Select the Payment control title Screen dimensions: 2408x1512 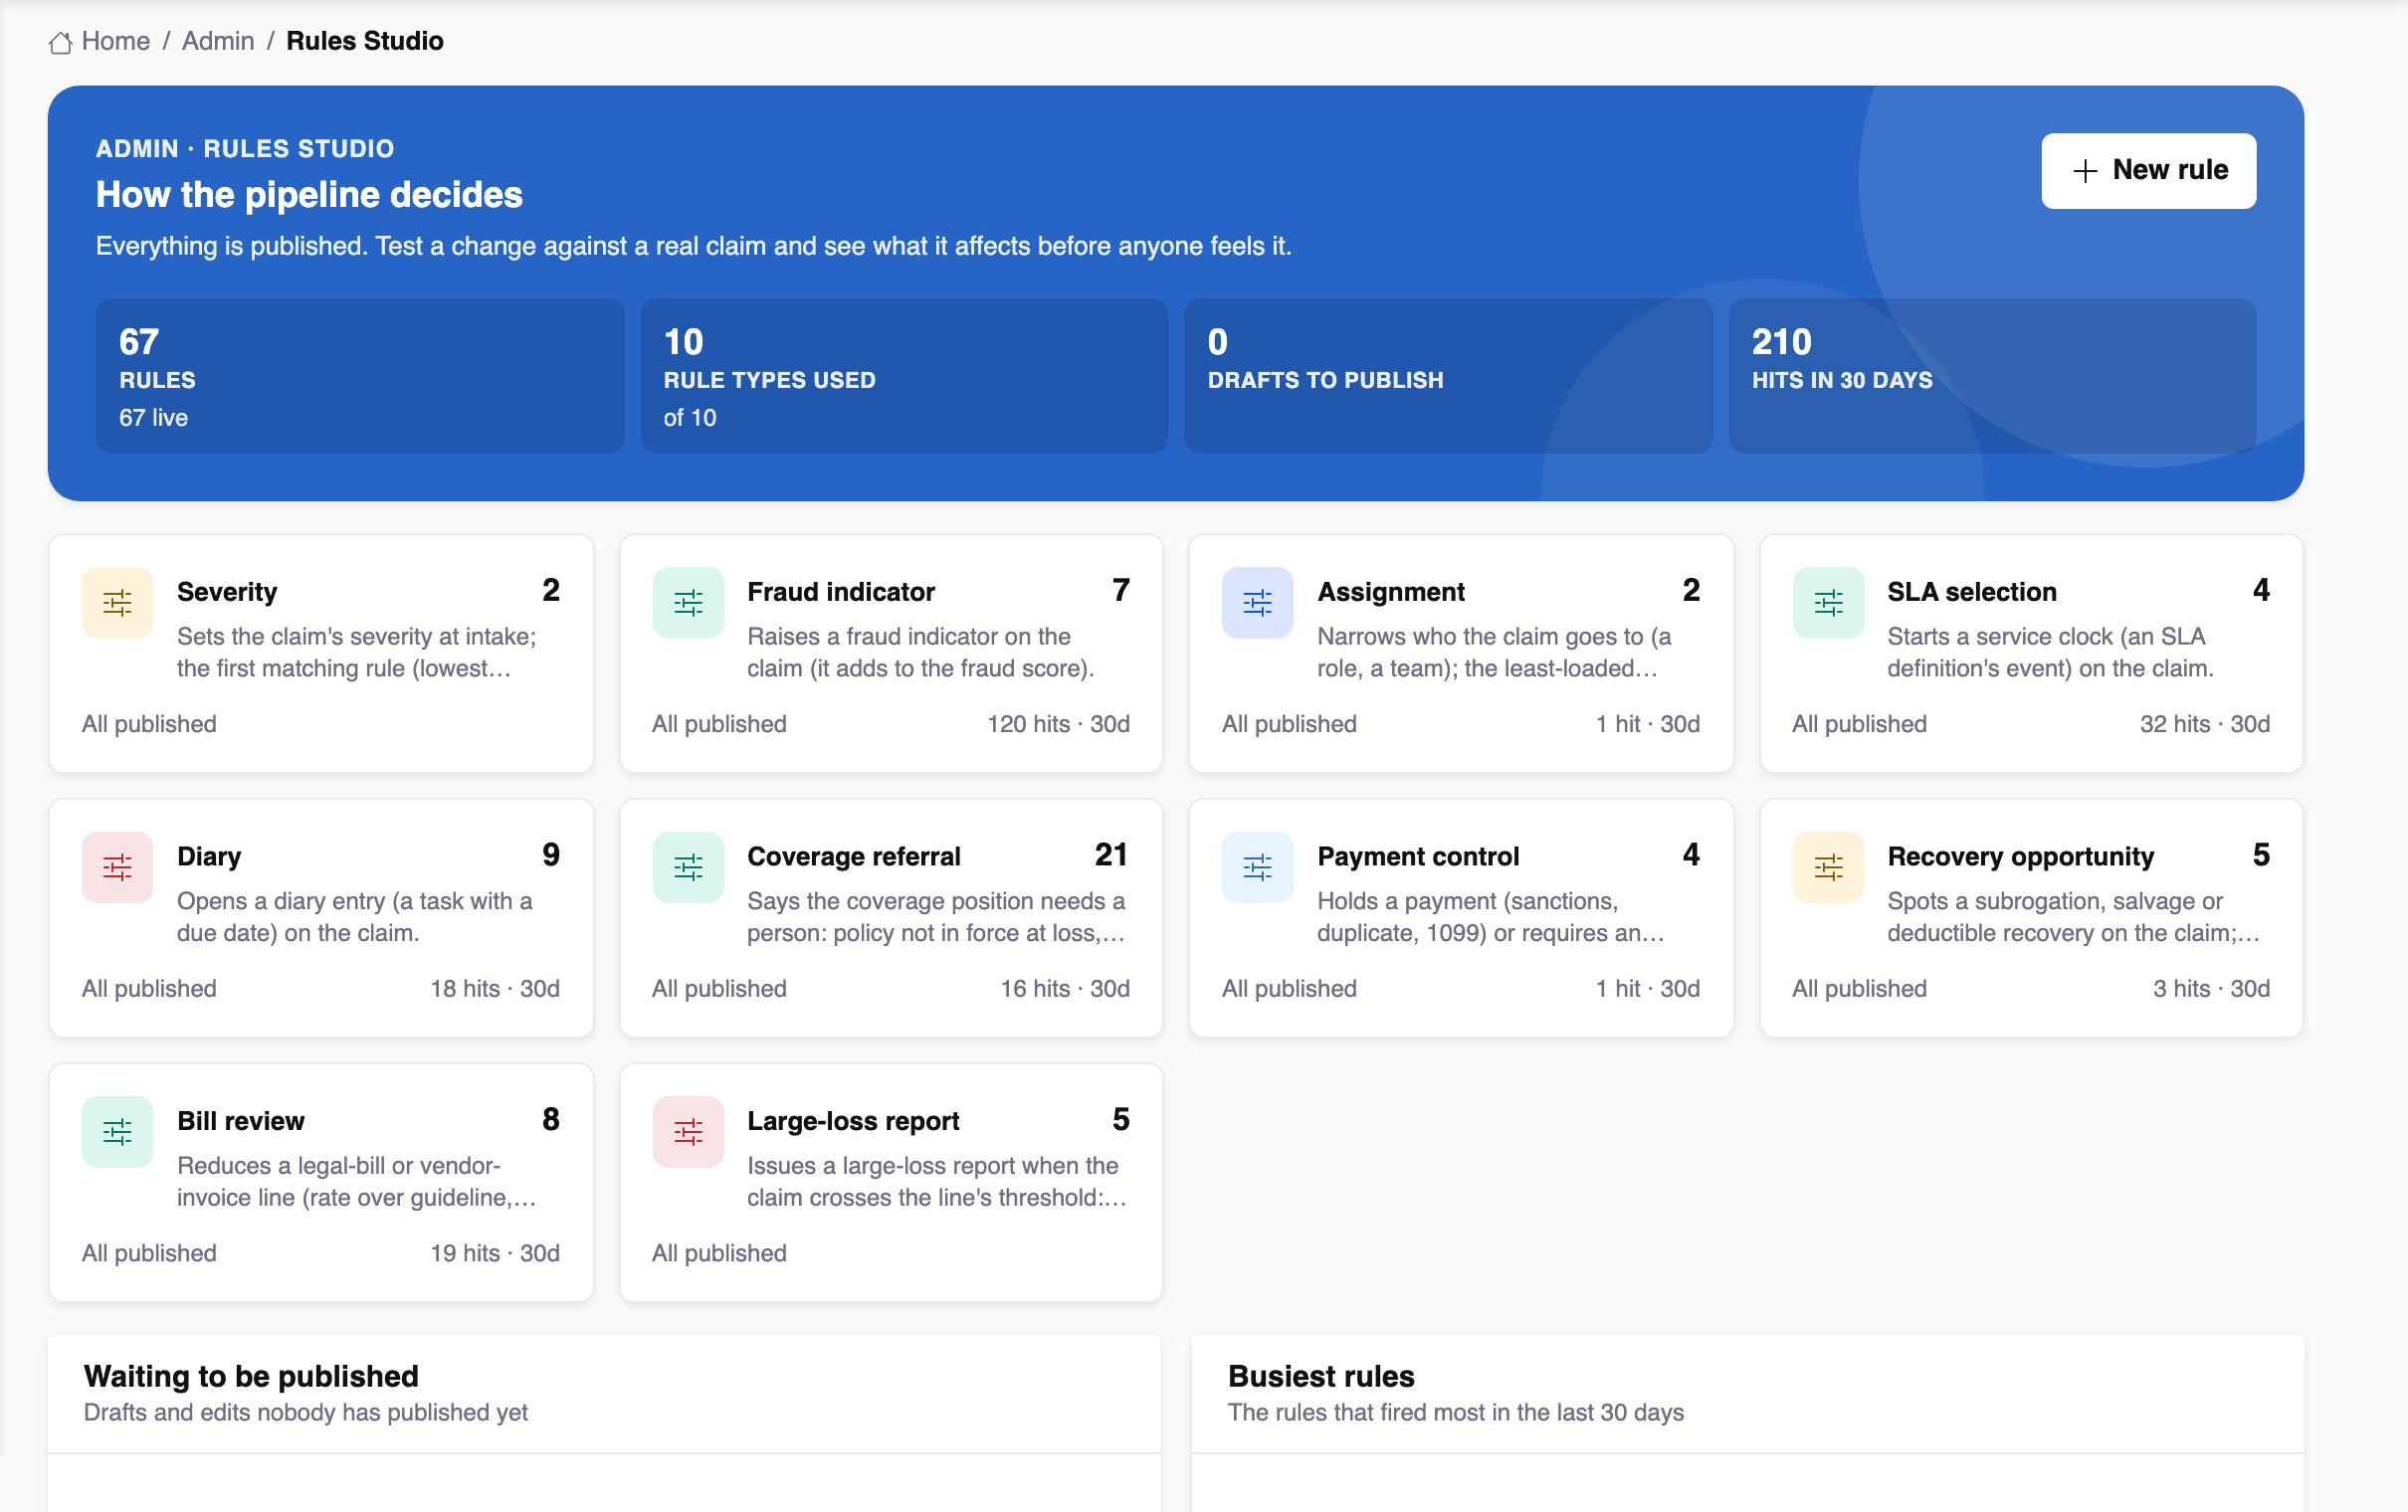coord(1418,857)
